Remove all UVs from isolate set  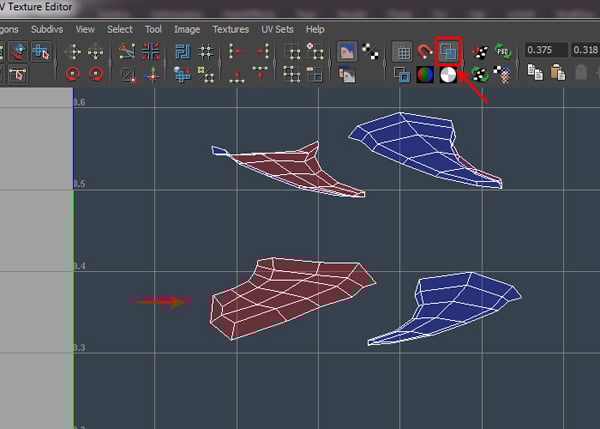pos(292,74)
